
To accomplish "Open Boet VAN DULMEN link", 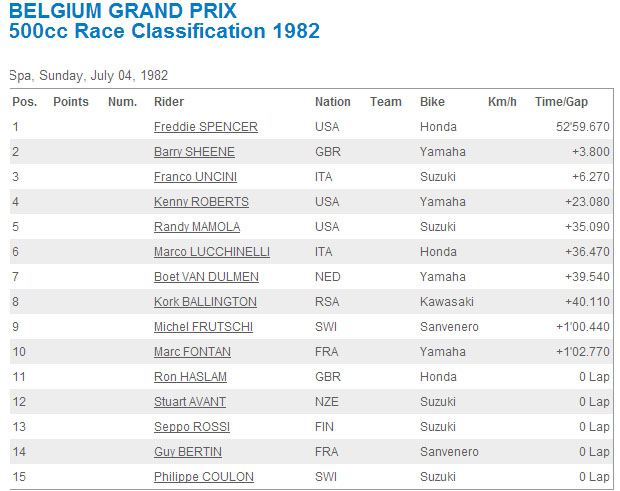I will [206, 277].
